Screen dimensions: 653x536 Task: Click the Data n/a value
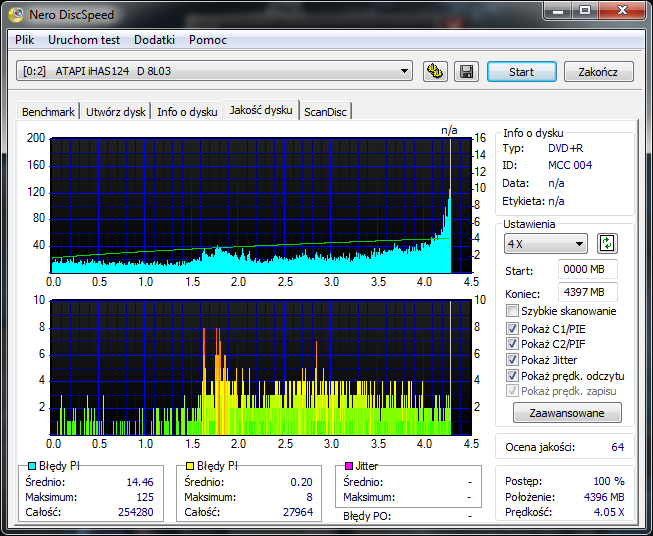[556, 183]
